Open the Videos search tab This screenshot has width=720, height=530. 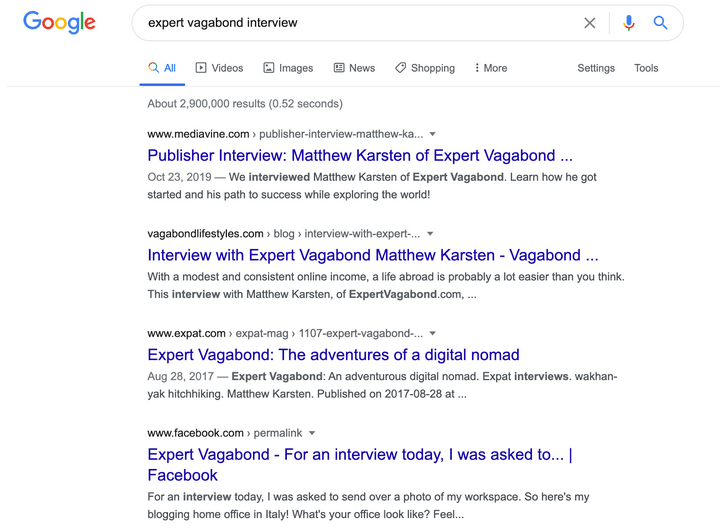[x=219, y=68]
